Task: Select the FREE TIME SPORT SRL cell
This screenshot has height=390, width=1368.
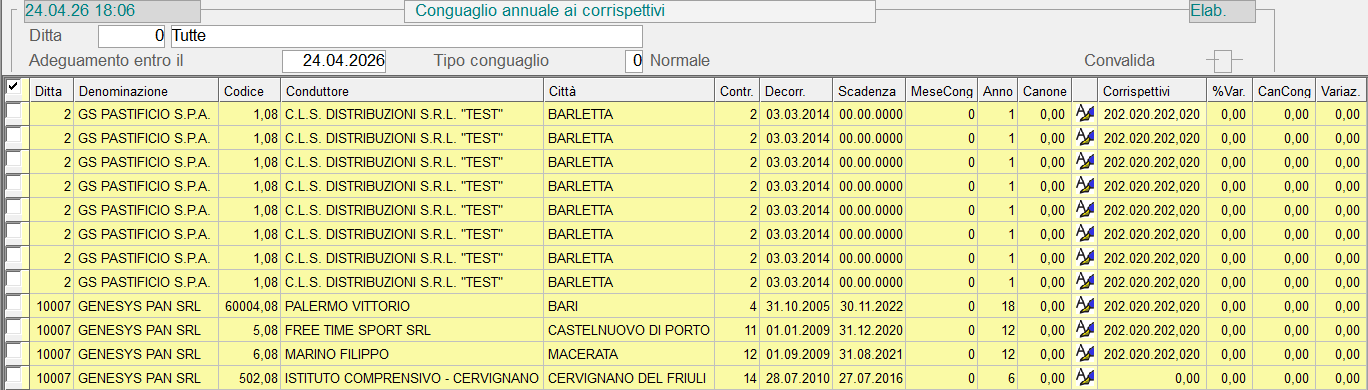Action: (412, 330)
